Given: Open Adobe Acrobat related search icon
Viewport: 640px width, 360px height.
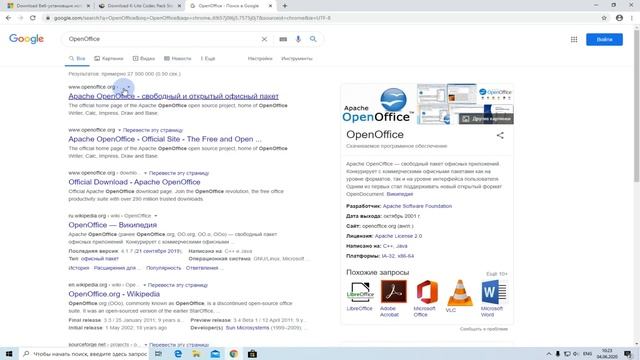Looking at the screenshot, I should (393, 291).
